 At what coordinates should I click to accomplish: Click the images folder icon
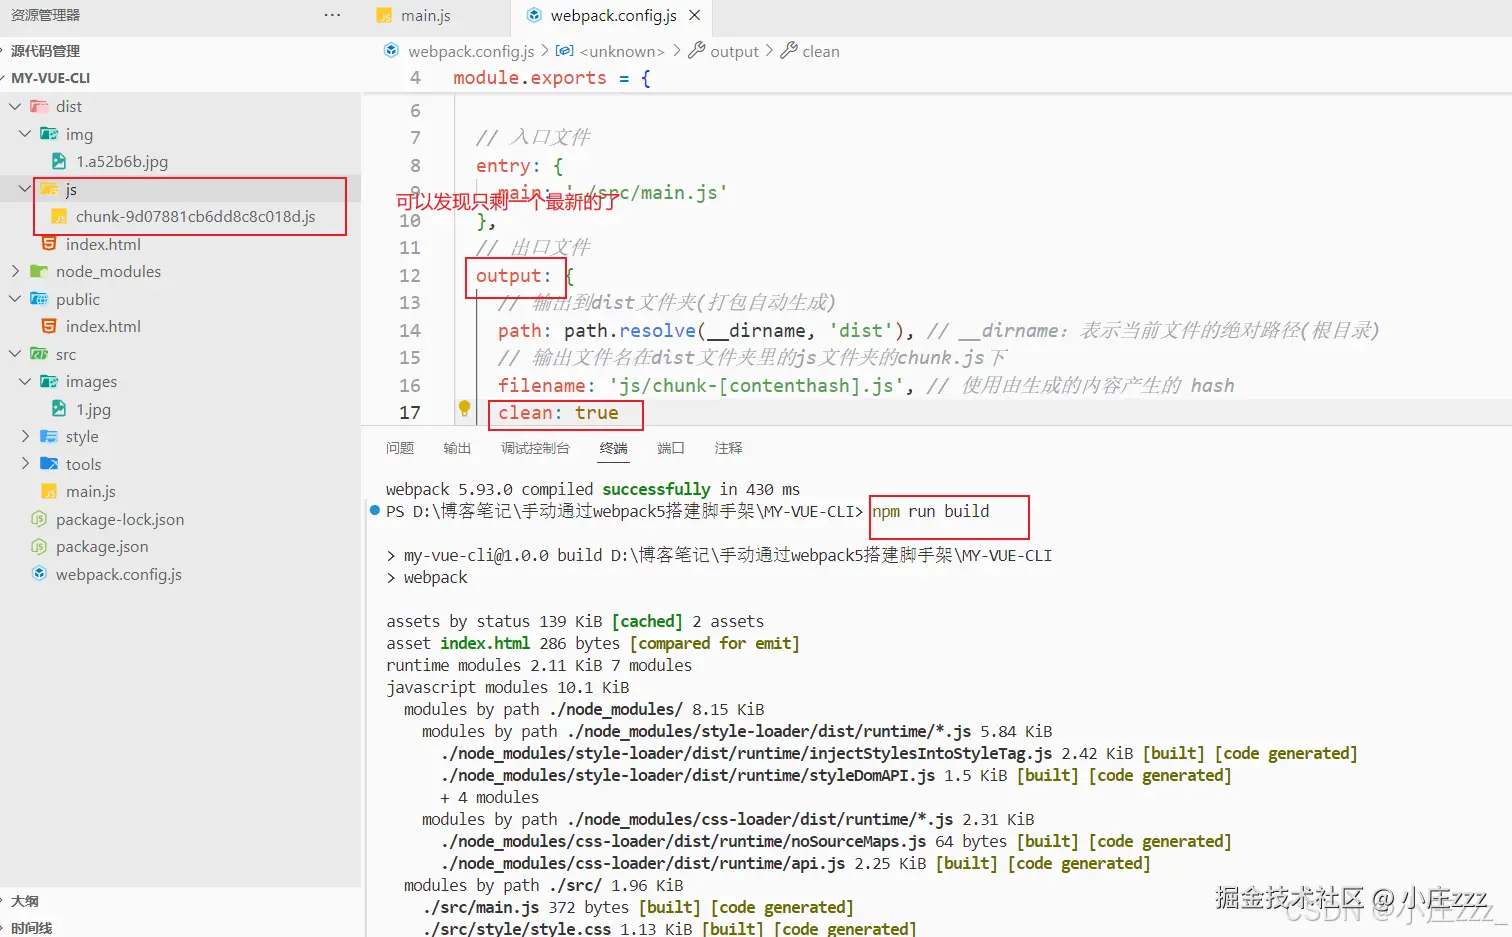pos(49,381)
